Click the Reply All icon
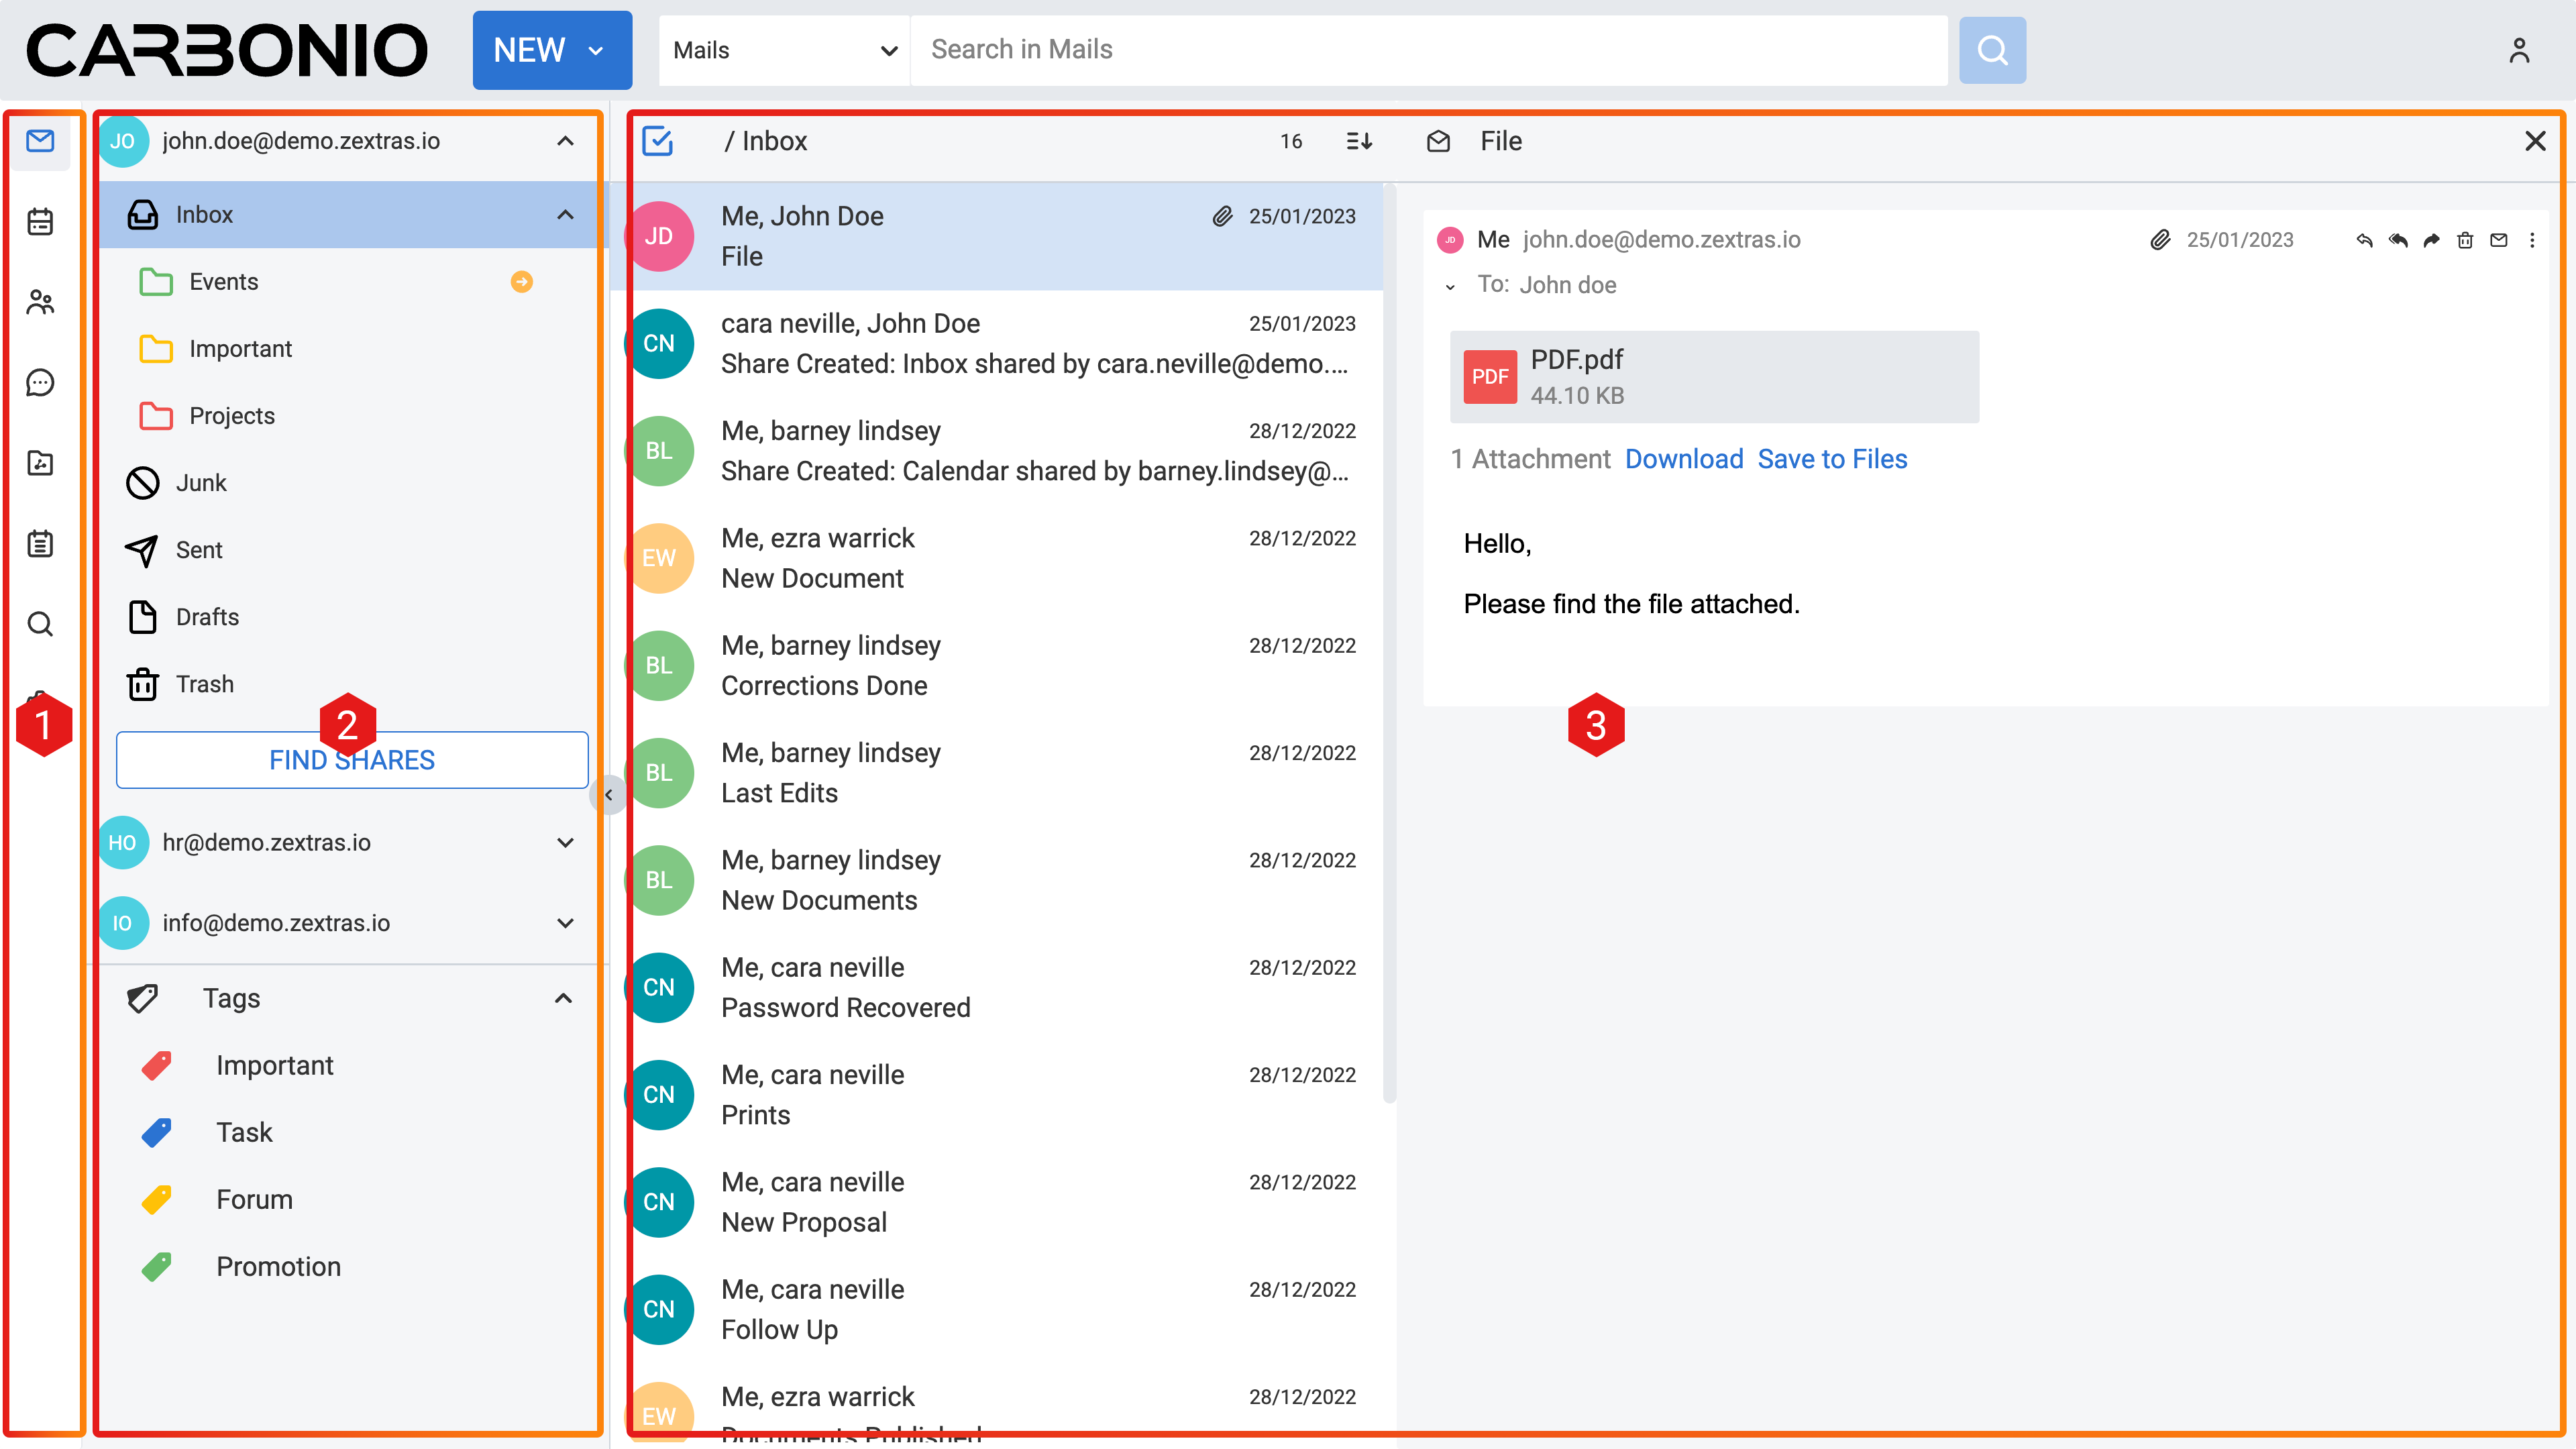This screenshot has height=1449, width=2576. coord(2398,240)
